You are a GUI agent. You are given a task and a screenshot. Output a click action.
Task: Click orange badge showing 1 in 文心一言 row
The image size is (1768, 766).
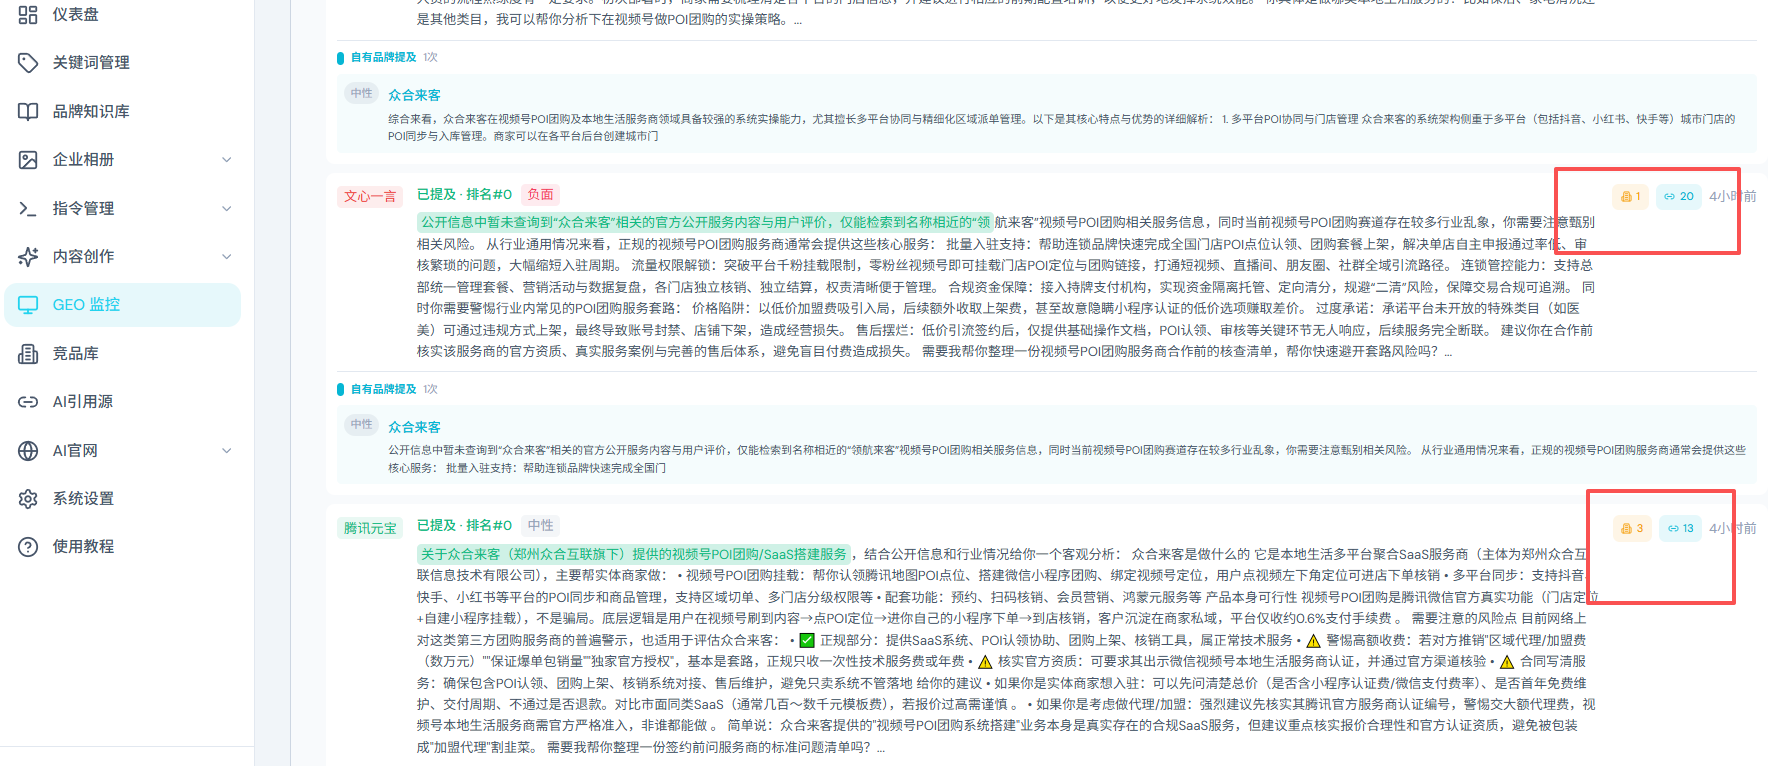[x=1630, y=196]
